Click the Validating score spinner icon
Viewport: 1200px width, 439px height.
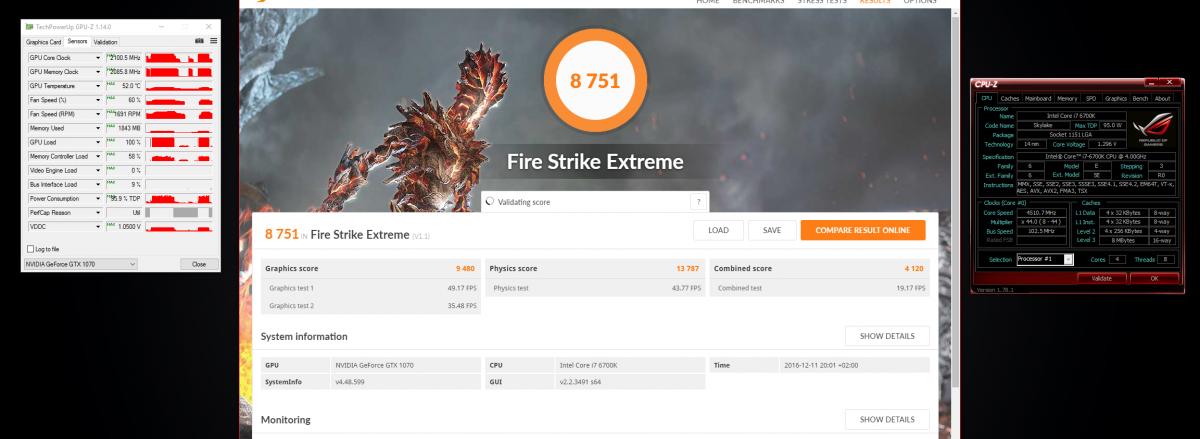point(489,201)
